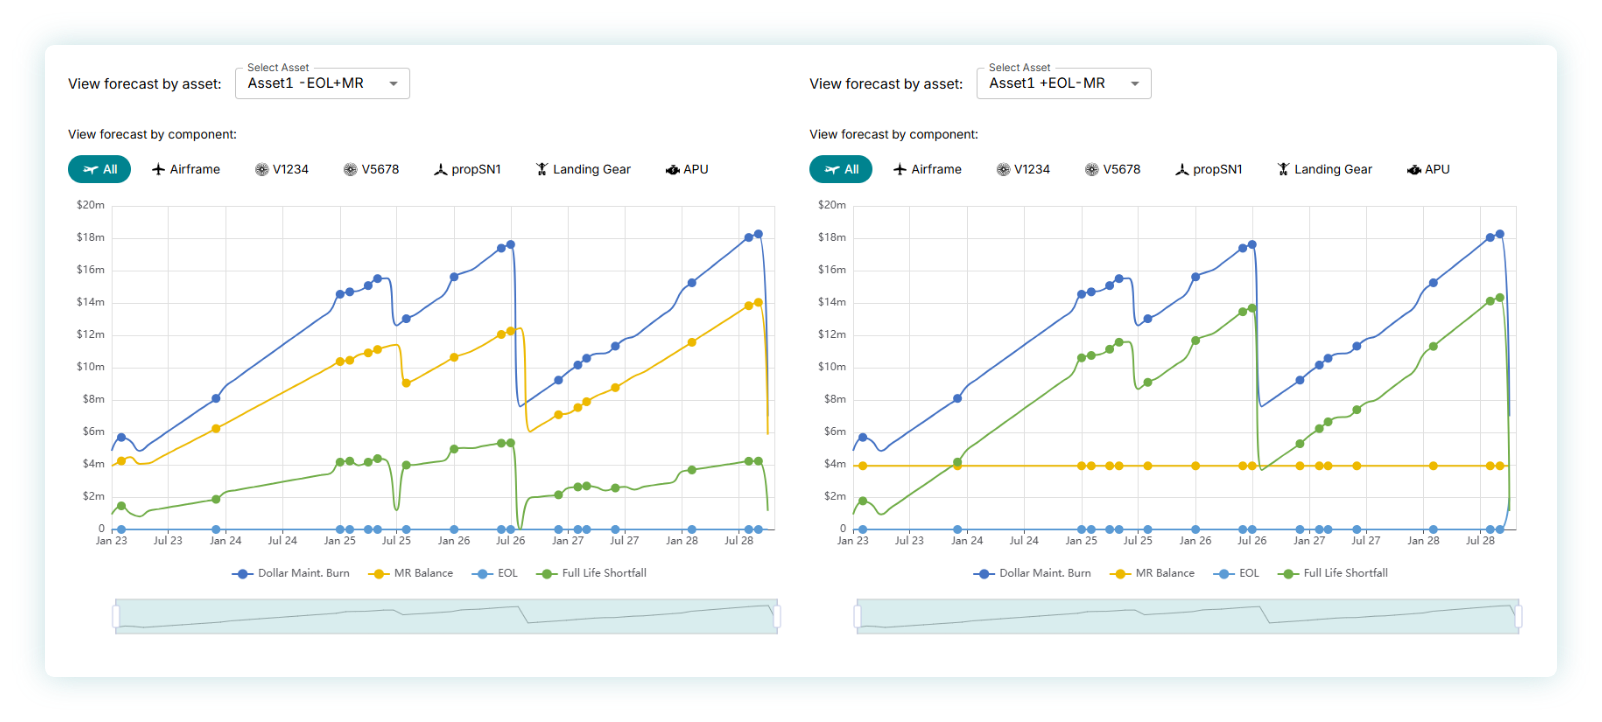1602x722 pixels.
Task: Toggle Full Life Shortfall series in +EOL-MR chart legend
Action: [1333, 573]
